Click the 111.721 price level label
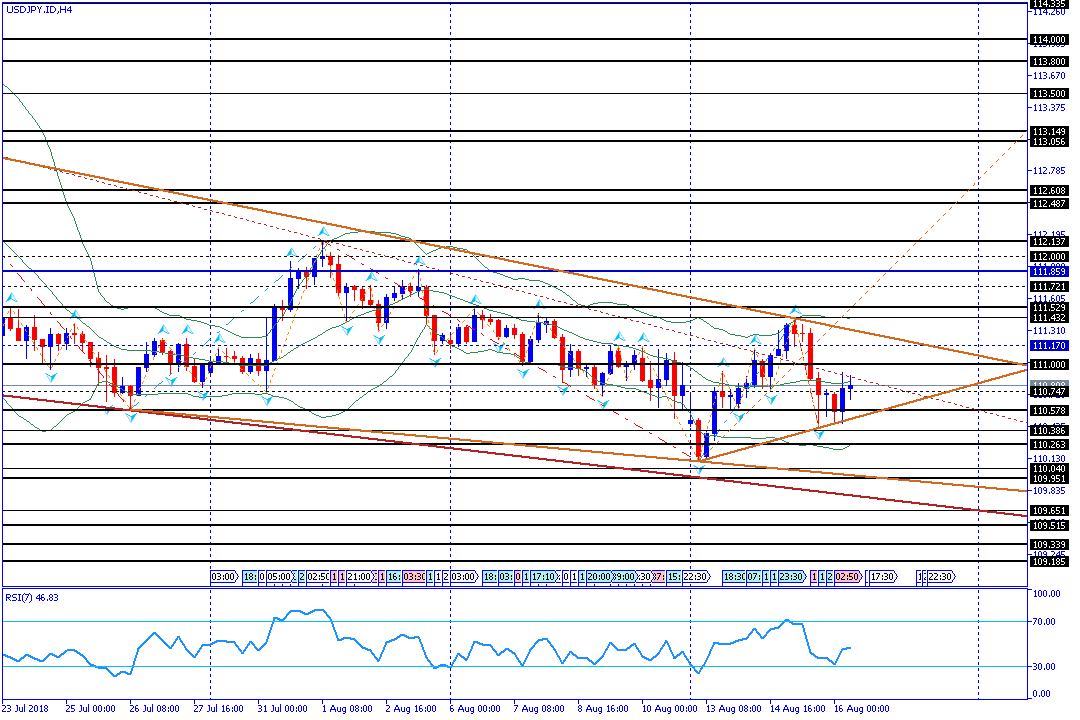 (1048, 286)
